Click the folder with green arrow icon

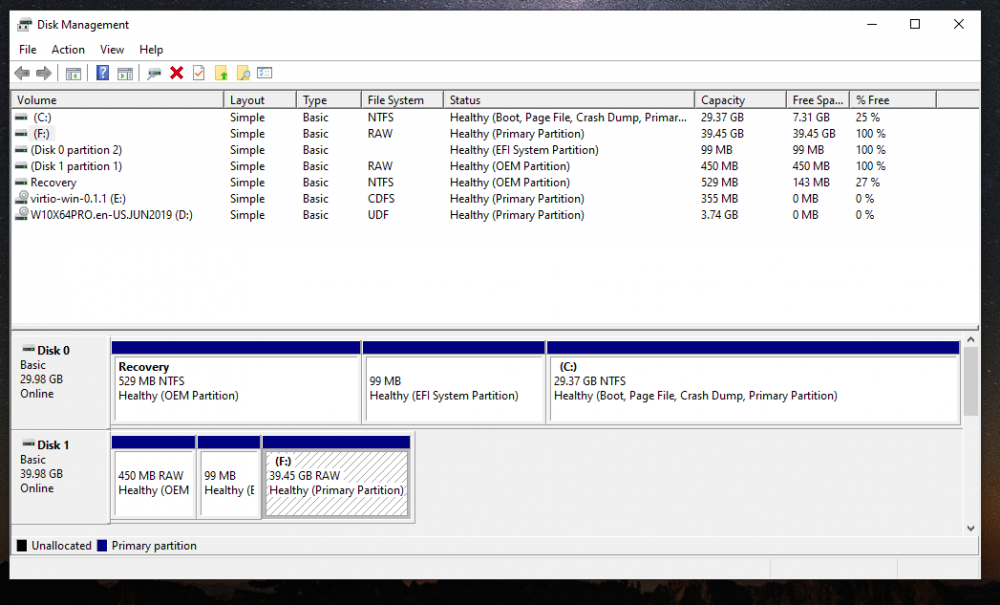pyautogui.click(x=221, y=73)
